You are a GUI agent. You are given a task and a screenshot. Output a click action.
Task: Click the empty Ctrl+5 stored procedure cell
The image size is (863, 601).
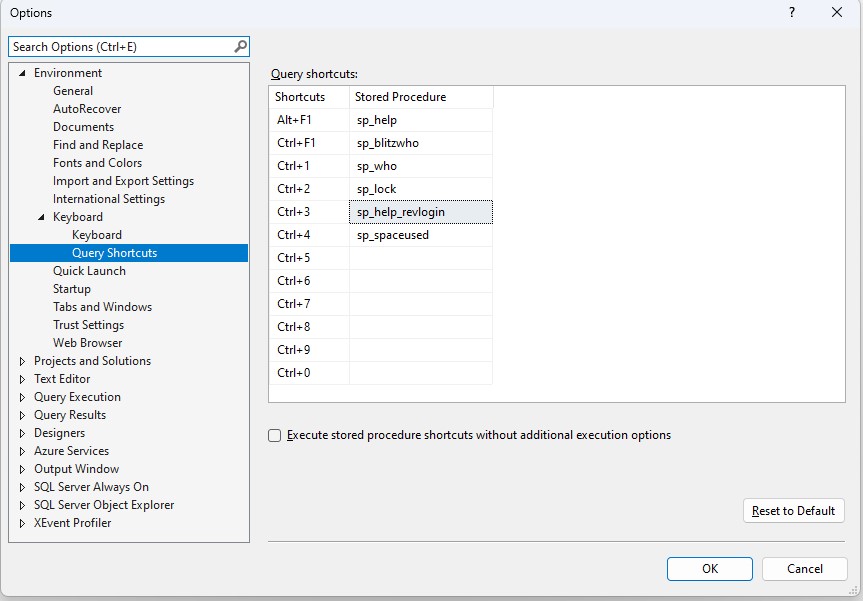(420, 258)
